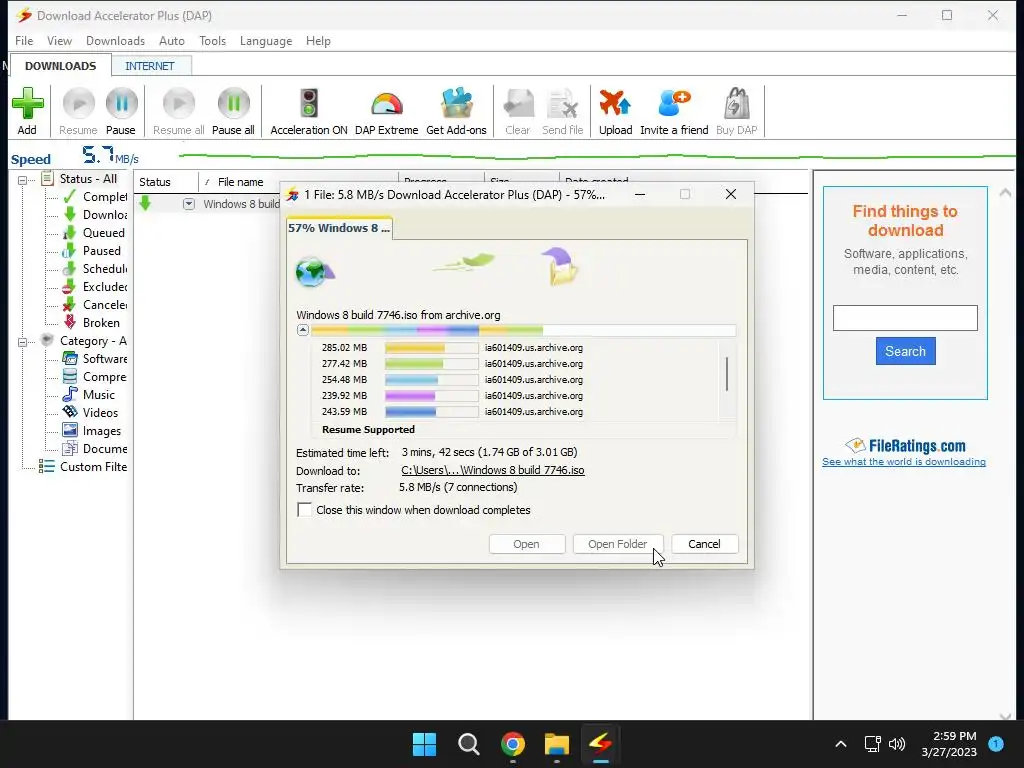The image size is (1024, 768).
Task: Click the Find things to download search field
Action: (x=905, y=318)
